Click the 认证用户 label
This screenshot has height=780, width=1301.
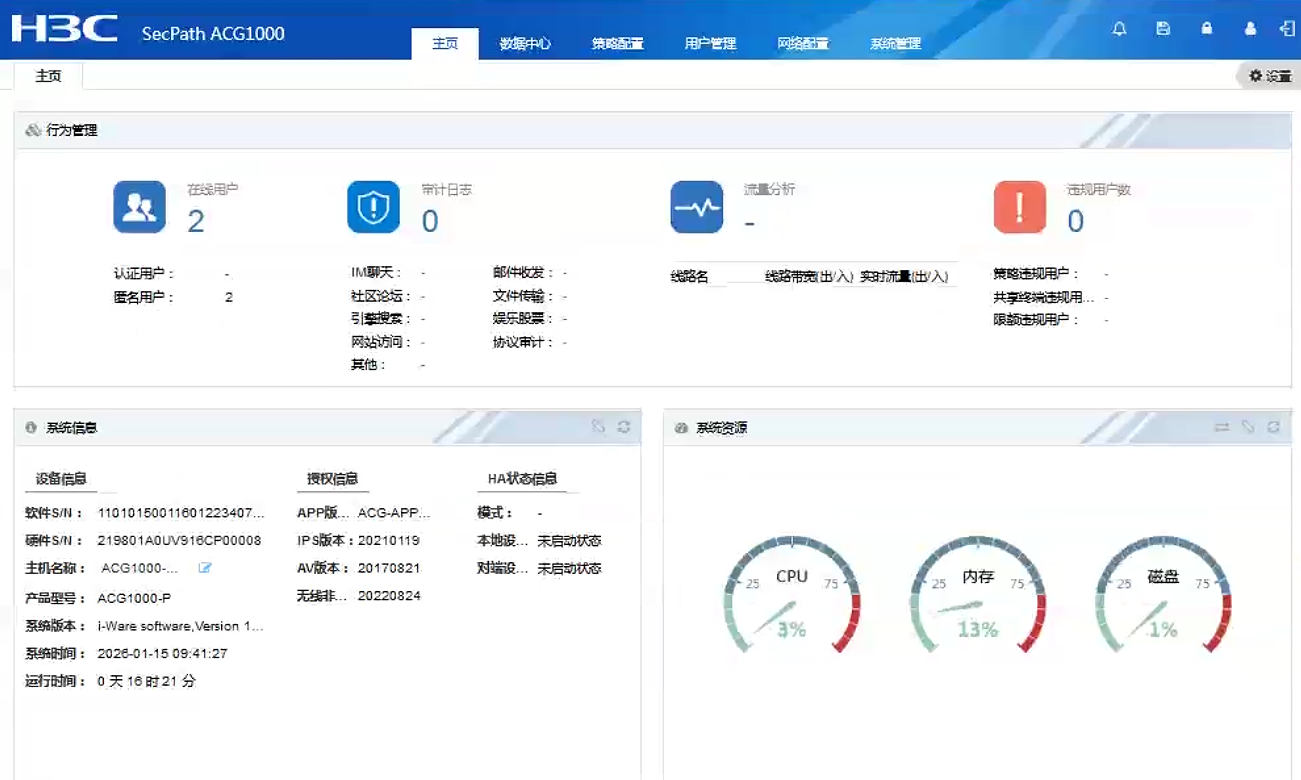pos(144,273)
